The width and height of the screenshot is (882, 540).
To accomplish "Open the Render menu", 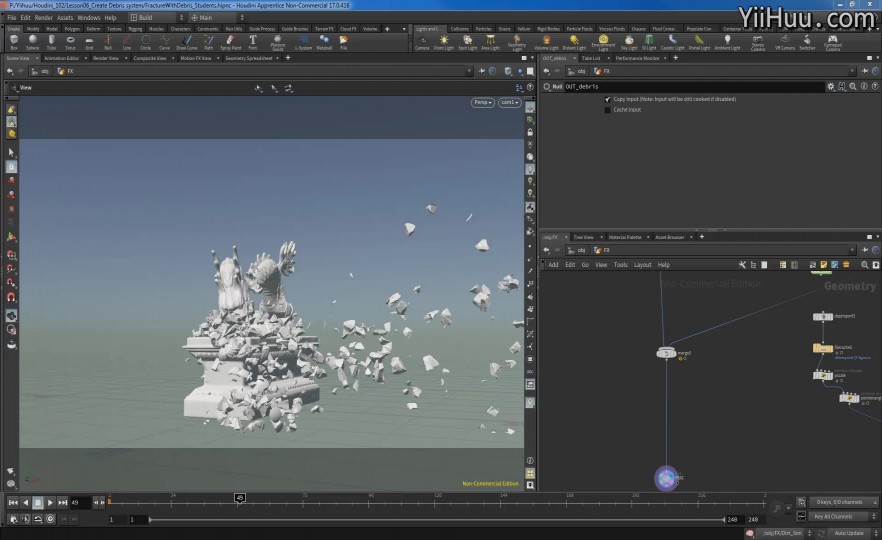I will pyautogui.click(x=43, y=17).
